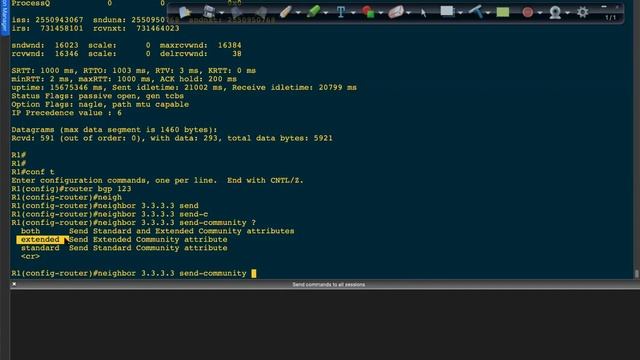Close the Send commands to all sessions bar
The height and width of the screenshot is (360, 640).
[14, 284]
